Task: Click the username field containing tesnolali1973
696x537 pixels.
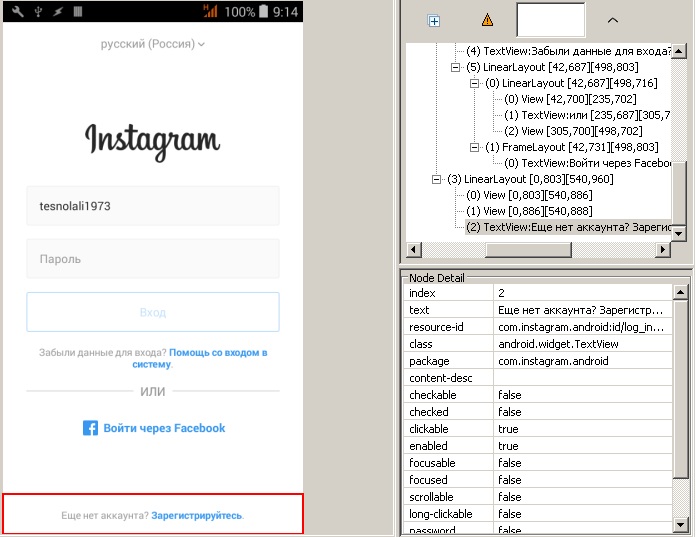Action: (x=153, y=206)
